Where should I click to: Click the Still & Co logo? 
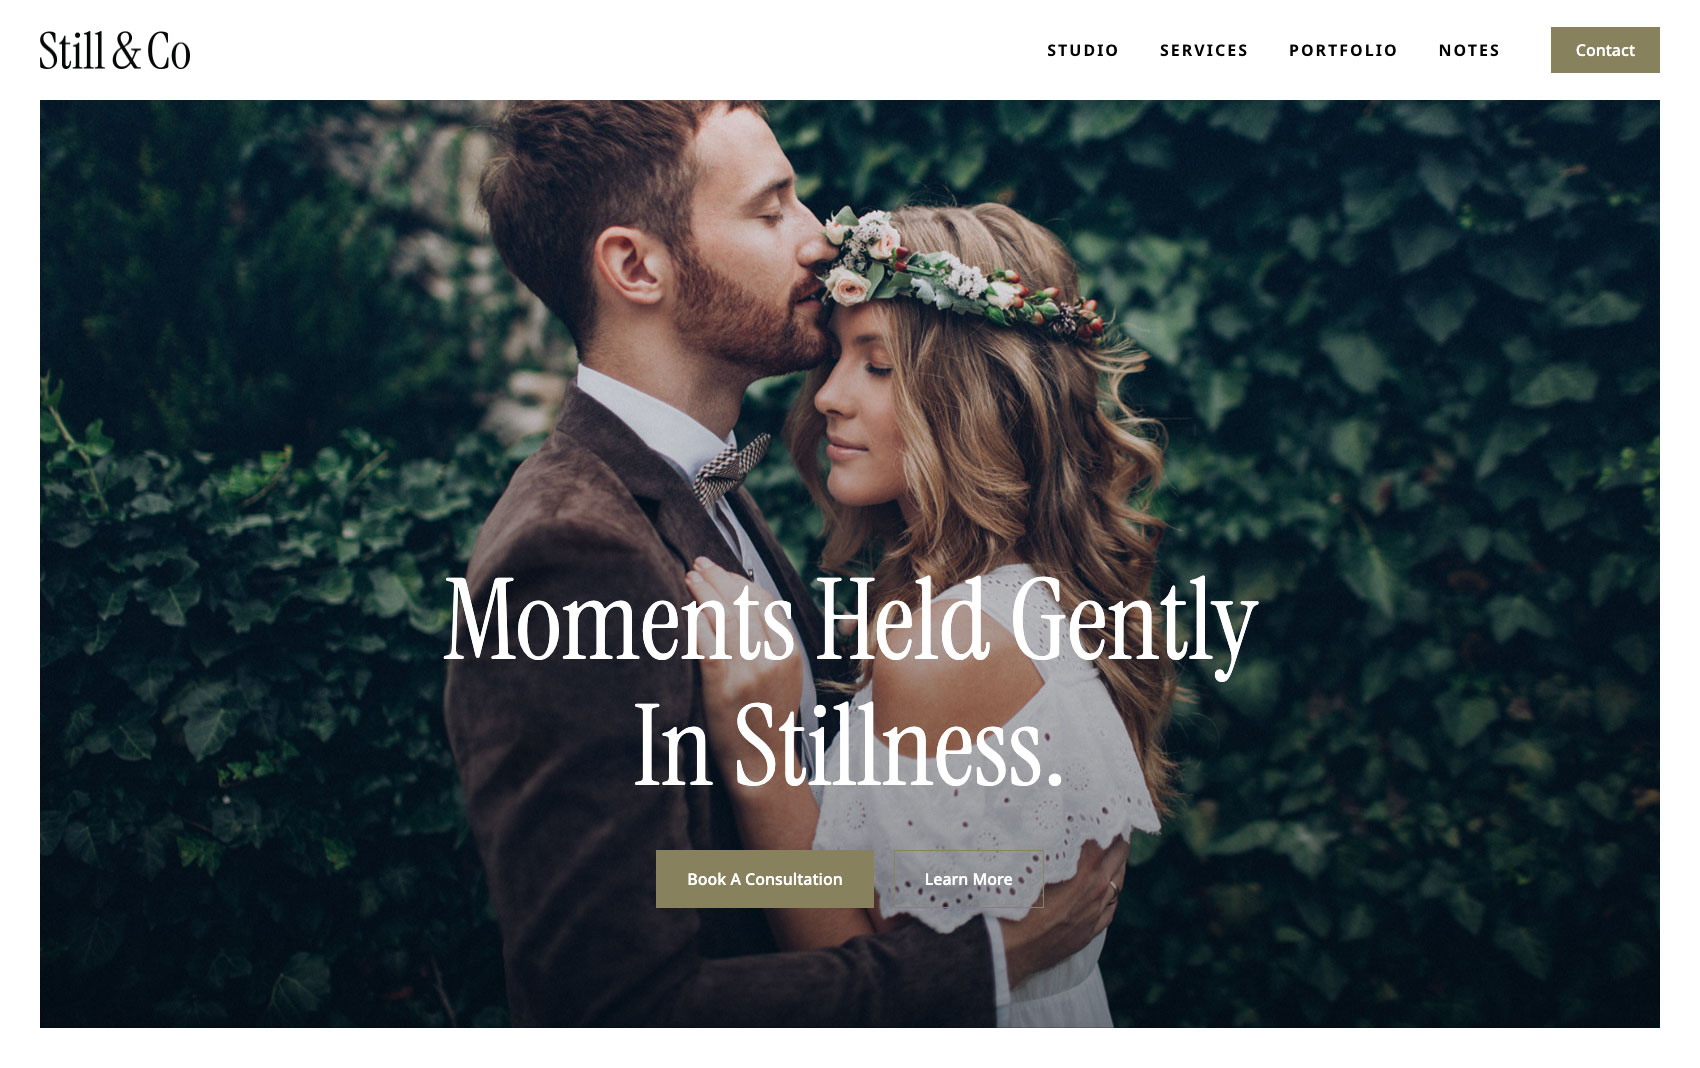[x=115, y=51]
